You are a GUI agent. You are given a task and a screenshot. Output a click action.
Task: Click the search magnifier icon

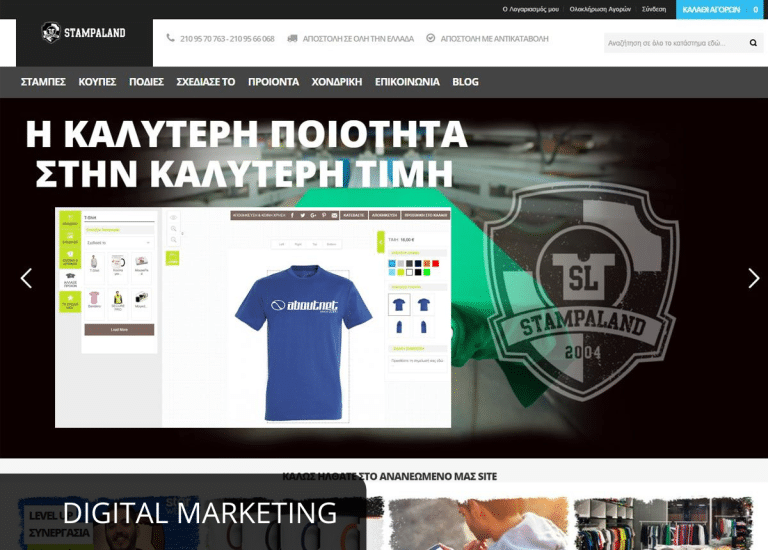[x=753, y=43]
